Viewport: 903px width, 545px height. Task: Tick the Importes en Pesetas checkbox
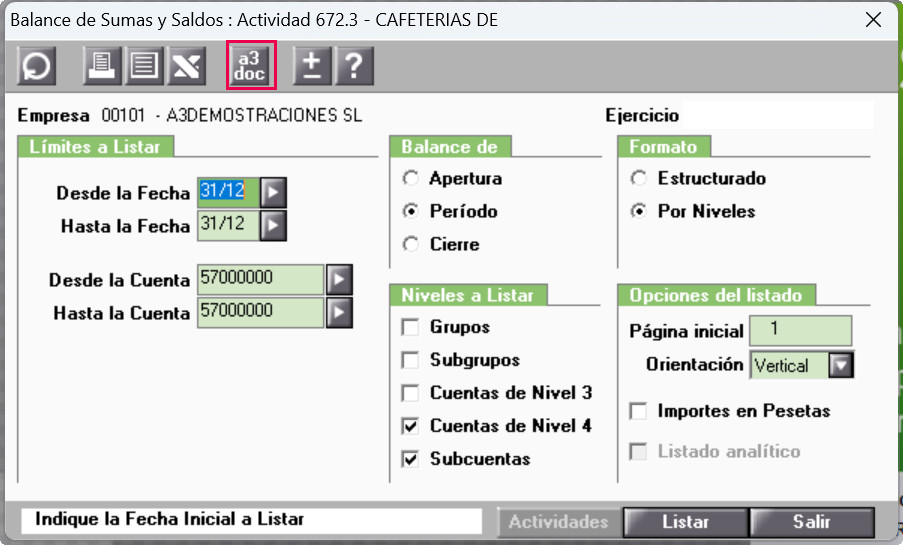(x=638, y=411)
